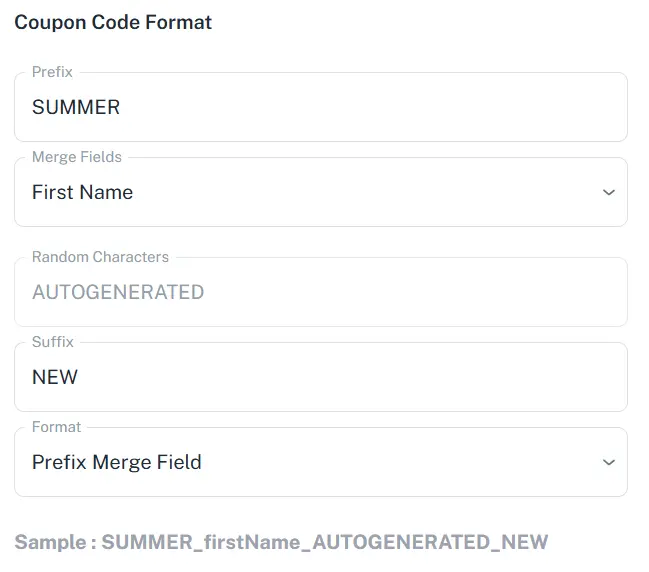The height and width of the screenshot is (572, 649).
Task: Click the 'Prefix' field label
Action: point(52,72)
